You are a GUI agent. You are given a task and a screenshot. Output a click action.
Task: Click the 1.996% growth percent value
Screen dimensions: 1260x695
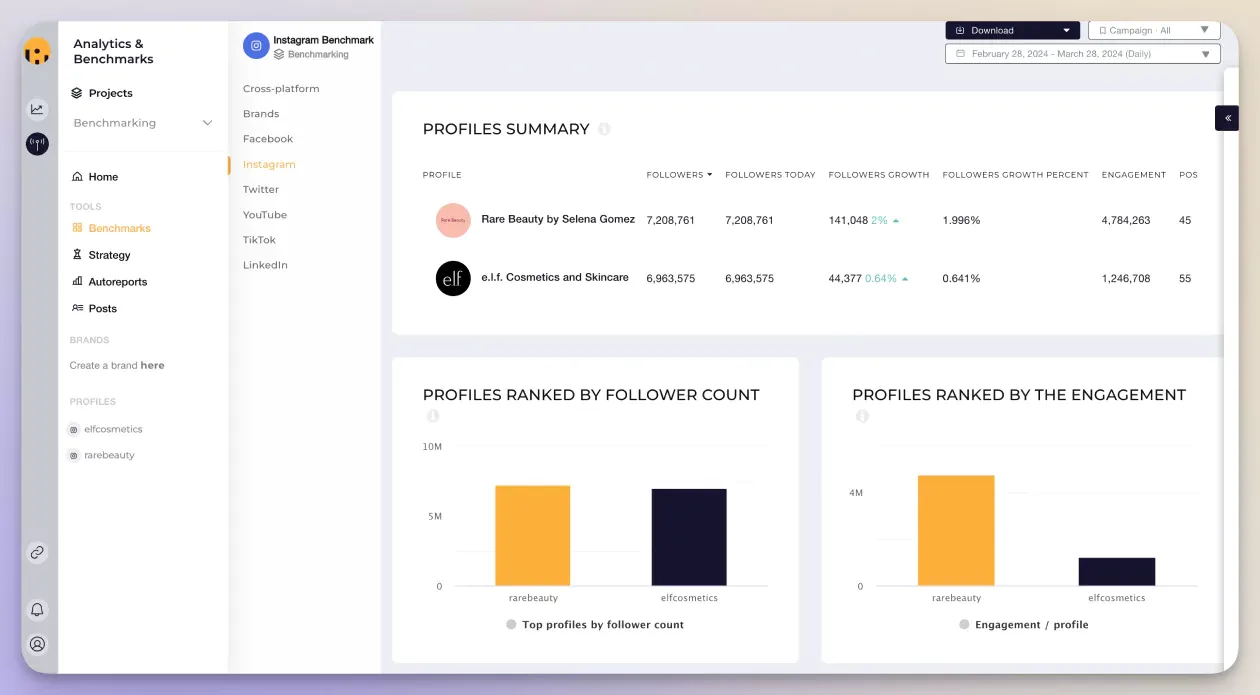pyautogui.click(x=961, y=220)
